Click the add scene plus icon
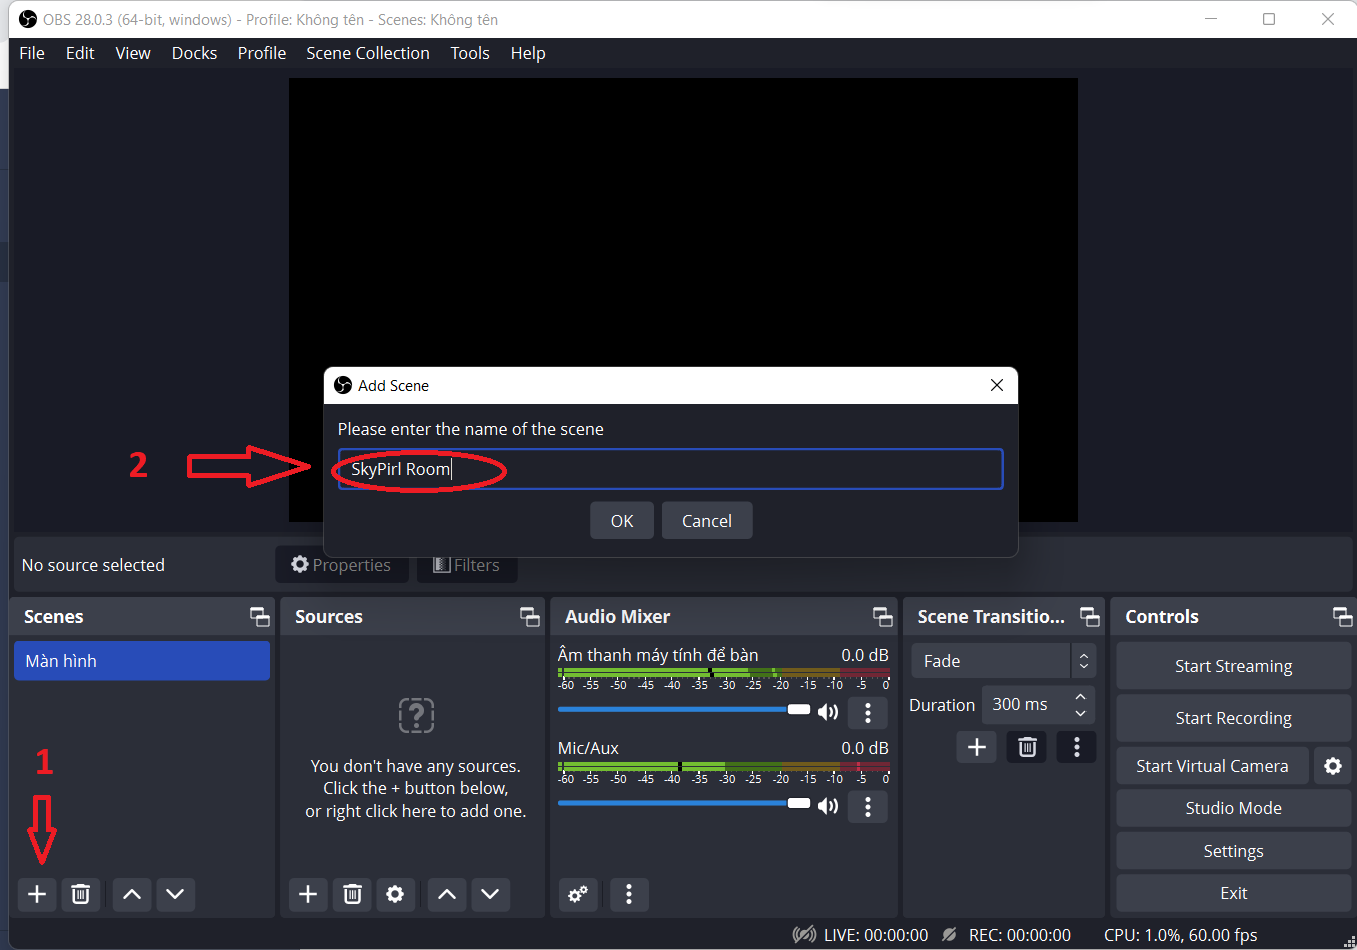The image size is (1357, 950). [x=37, y=894]
